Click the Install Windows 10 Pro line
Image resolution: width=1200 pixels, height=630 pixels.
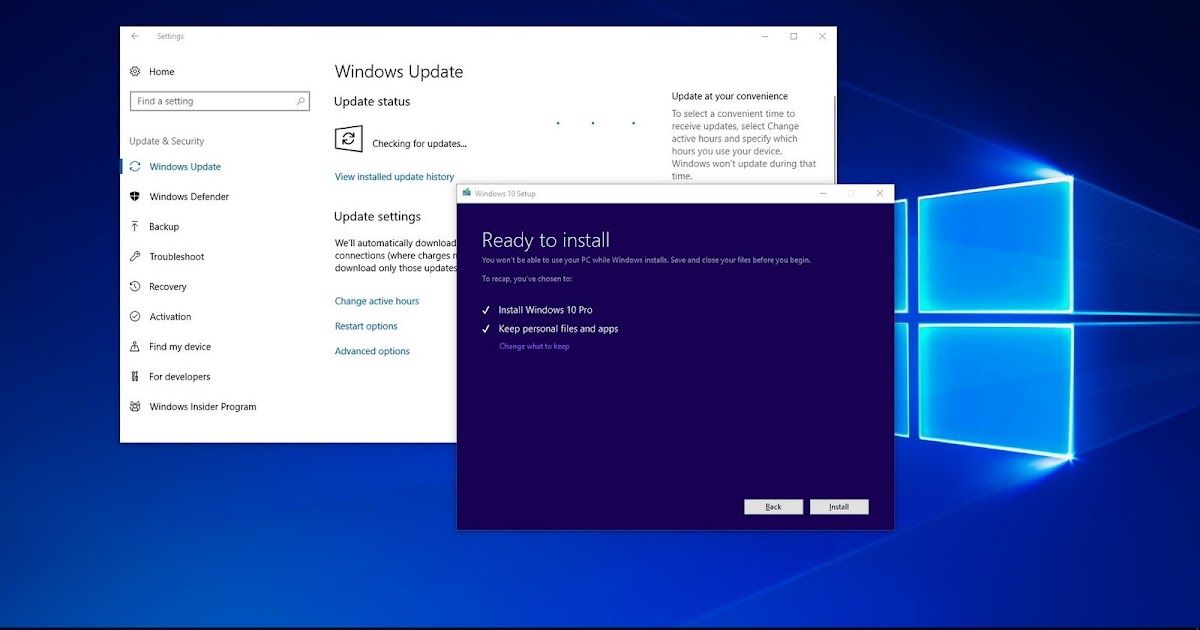coord(545,310)
